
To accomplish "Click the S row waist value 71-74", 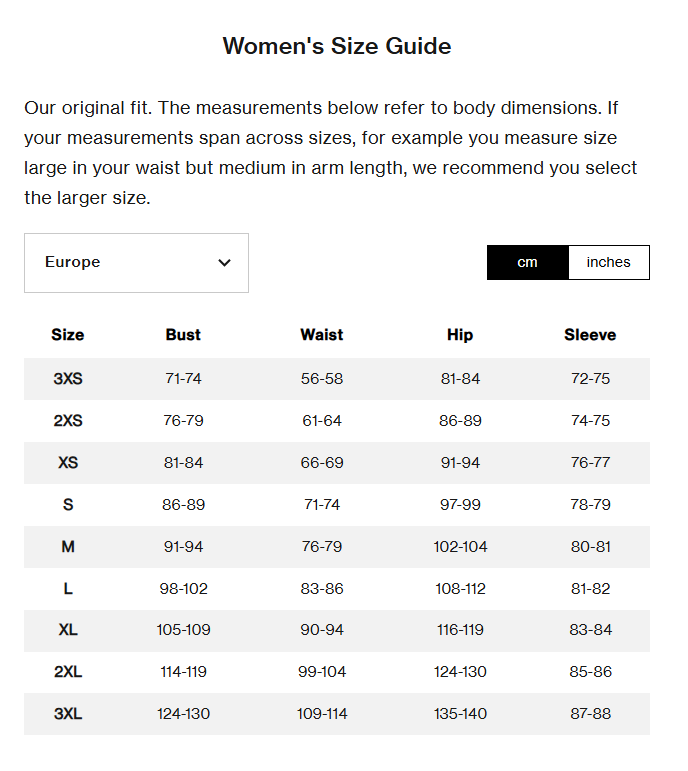I will pos(321,505).
